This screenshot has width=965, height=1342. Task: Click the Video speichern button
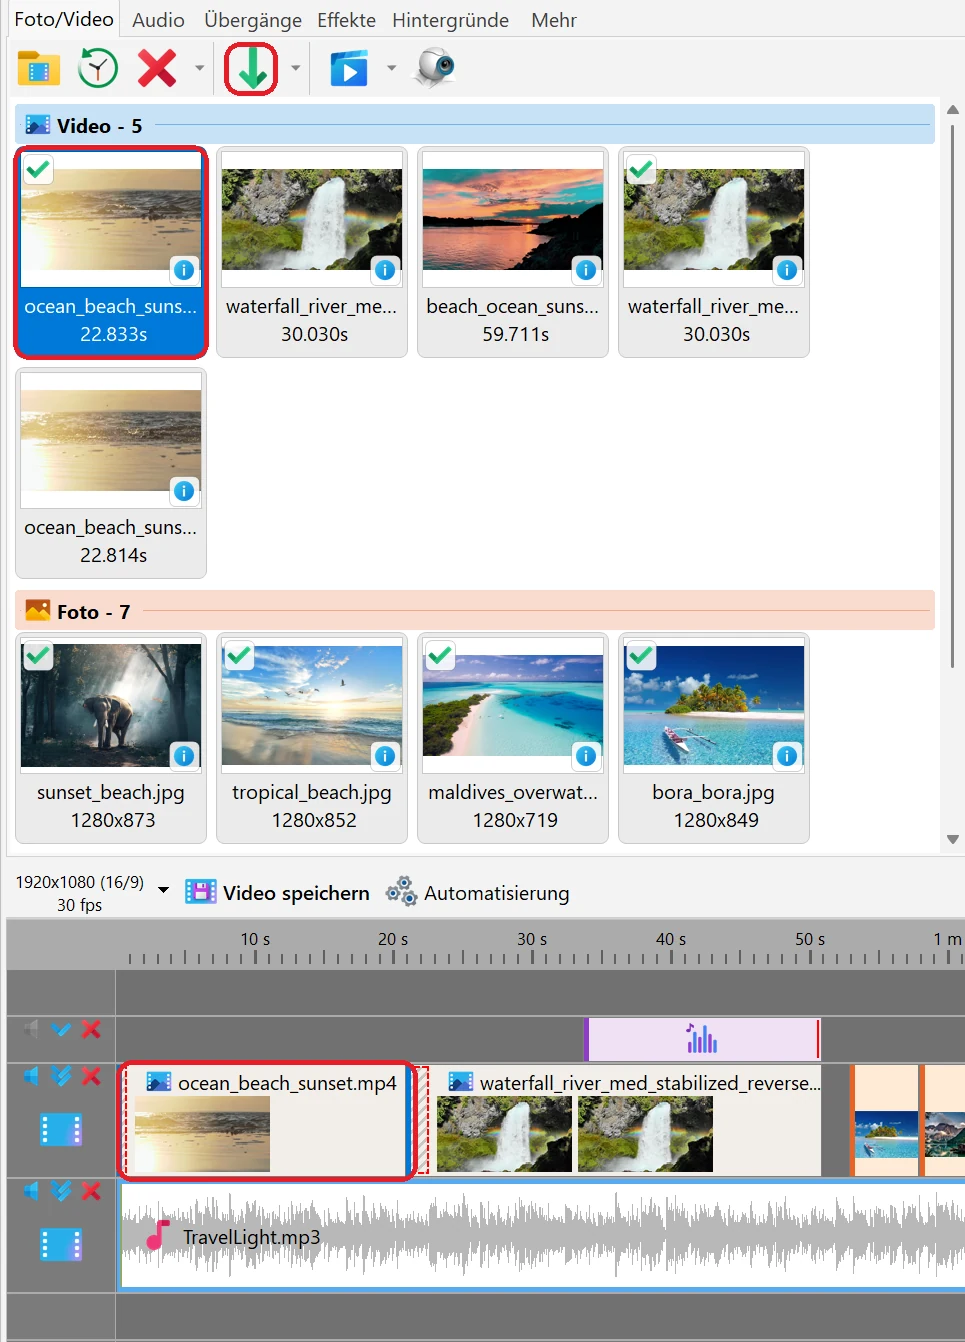click(277, 892)
